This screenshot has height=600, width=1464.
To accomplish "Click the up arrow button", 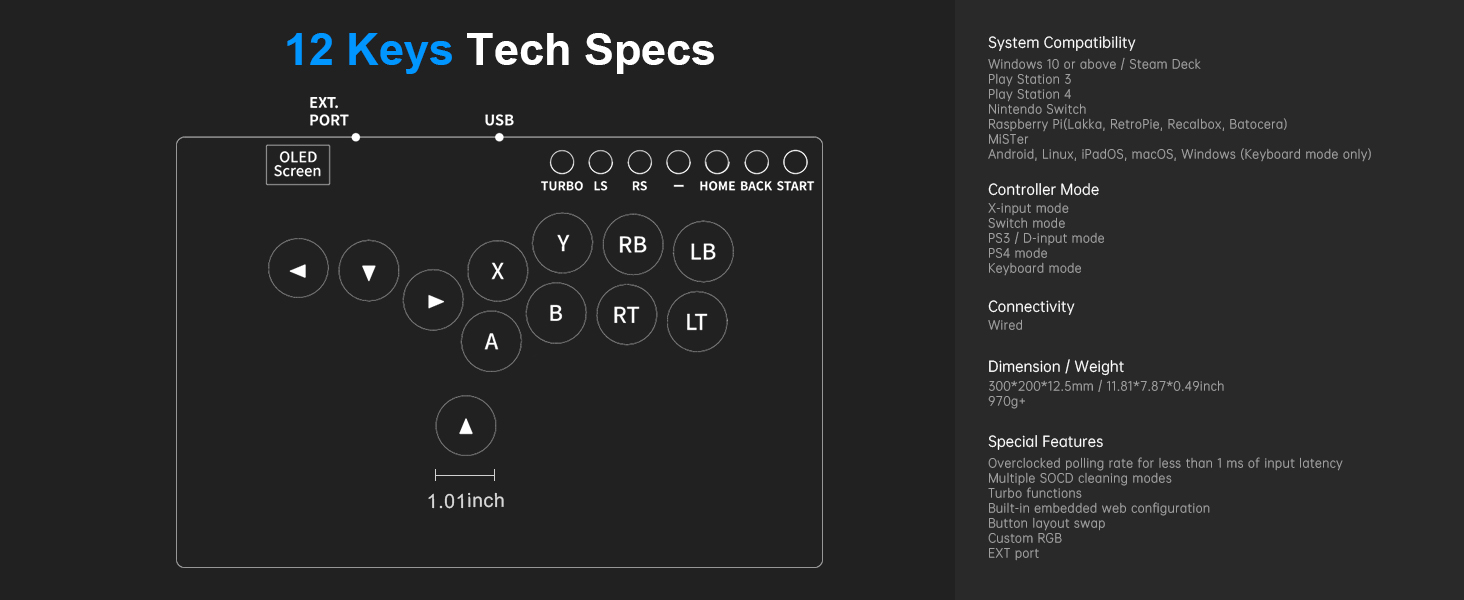I will coord(466,426).
